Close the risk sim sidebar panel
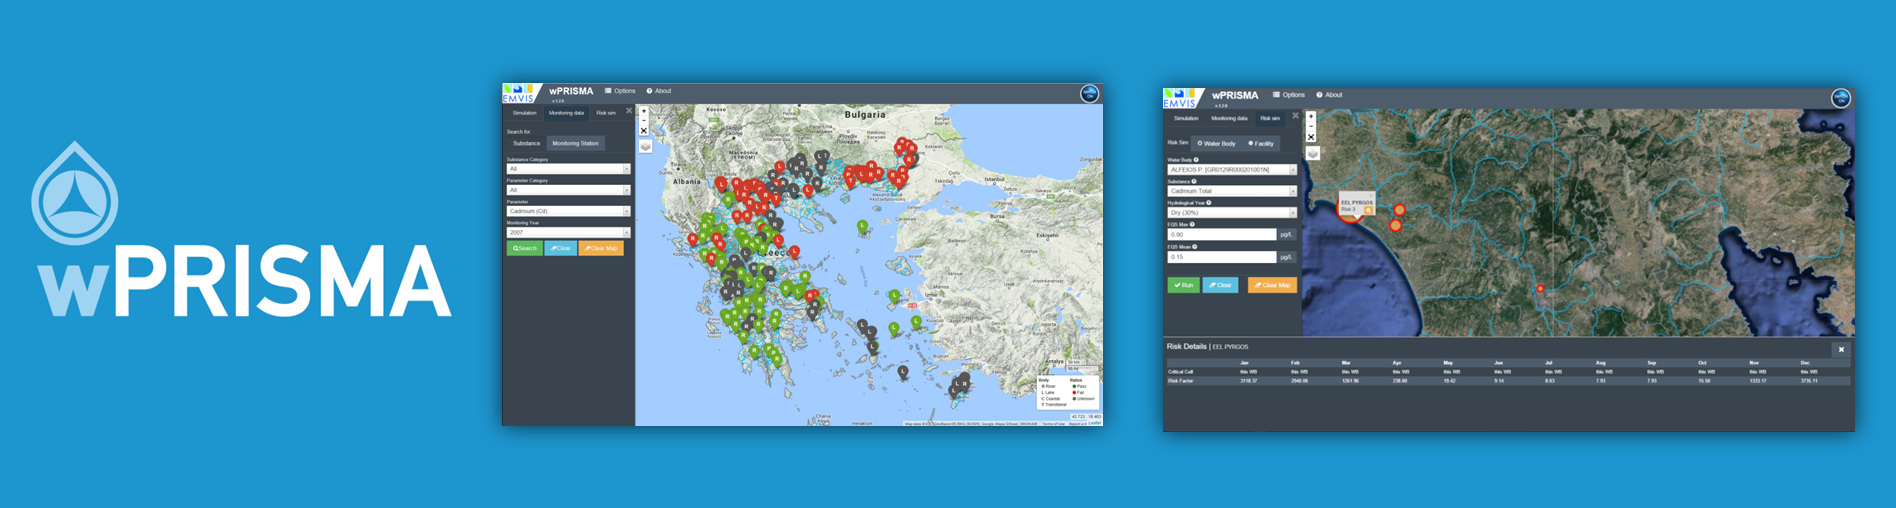Image resolution: width=1896 pixels, height=508 pixels. [1295, 116]
